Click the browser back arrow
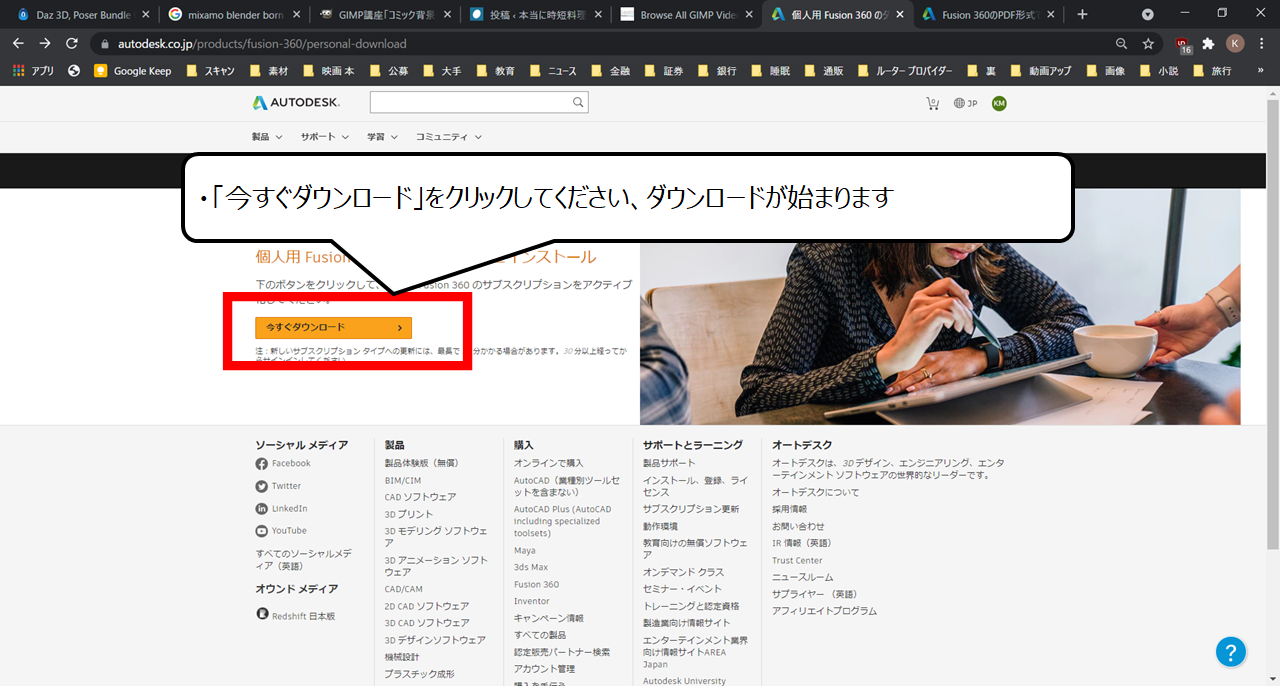1280x686 pixels. [18, 44]
